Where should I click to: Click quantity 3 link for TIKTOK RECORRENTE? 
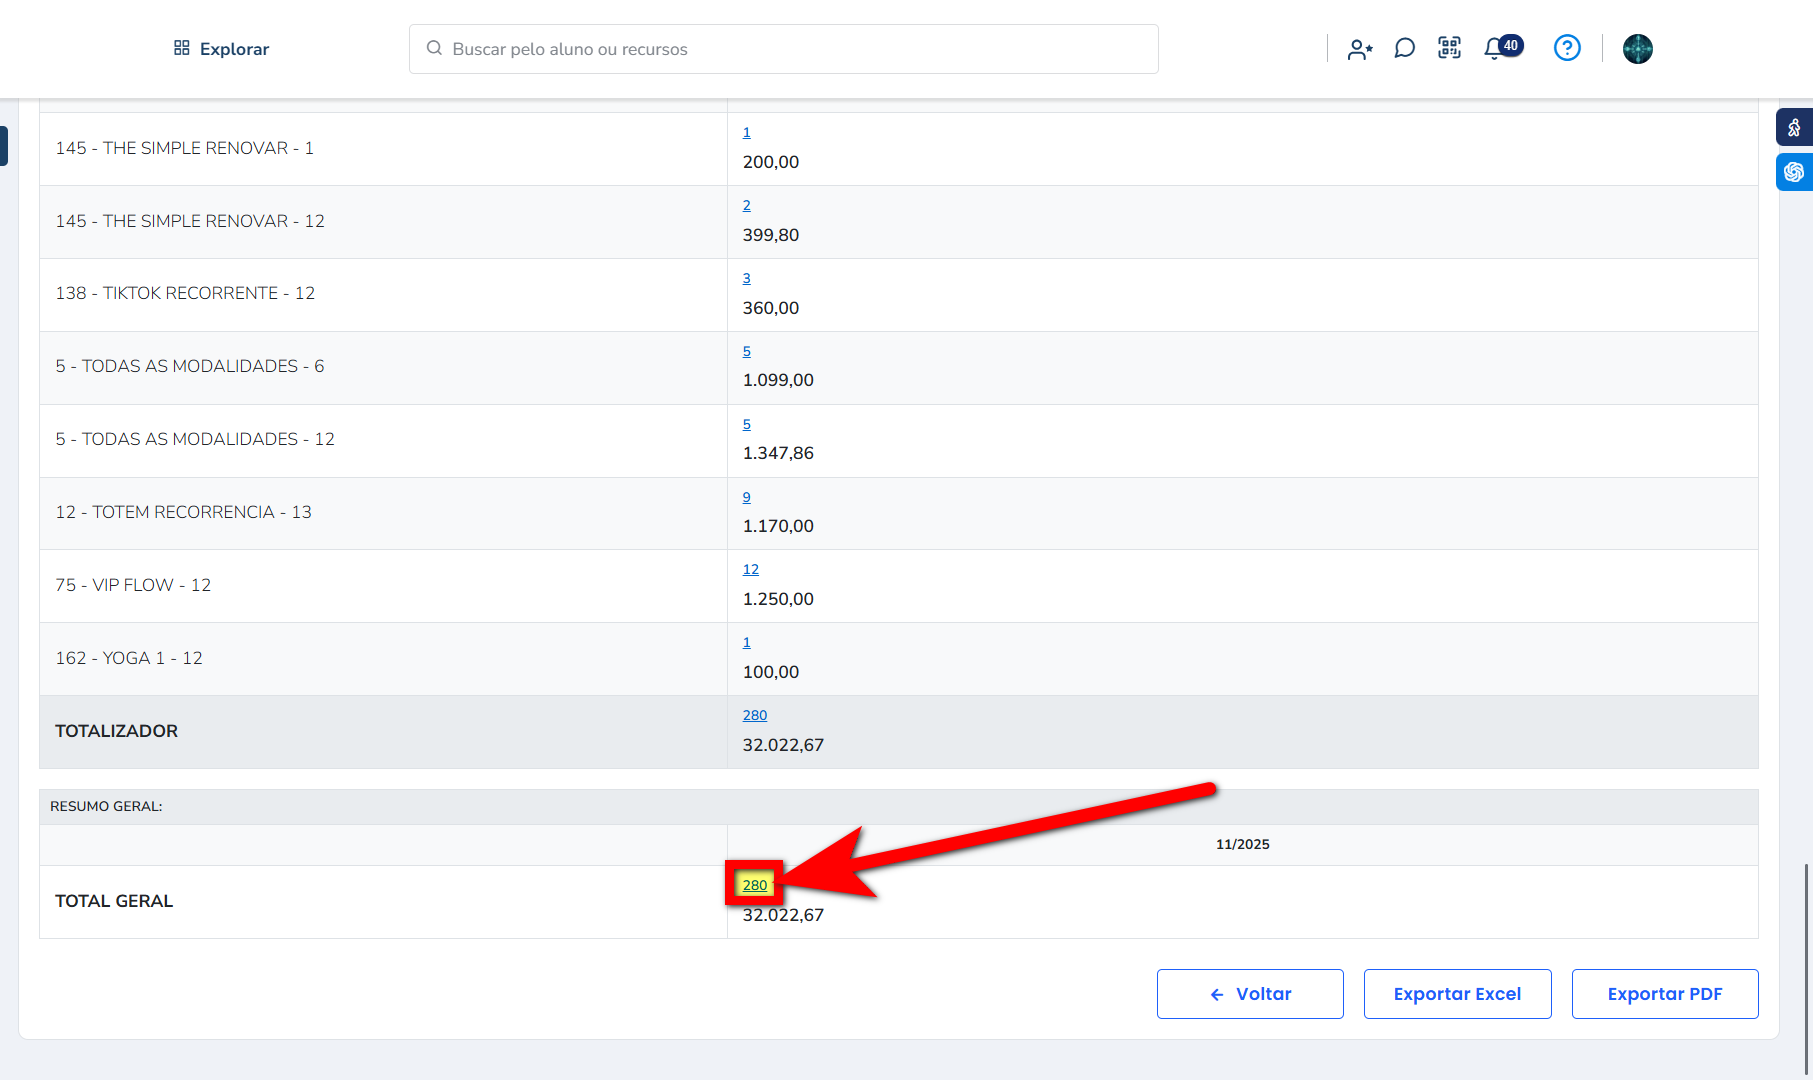tap(747, 278)
